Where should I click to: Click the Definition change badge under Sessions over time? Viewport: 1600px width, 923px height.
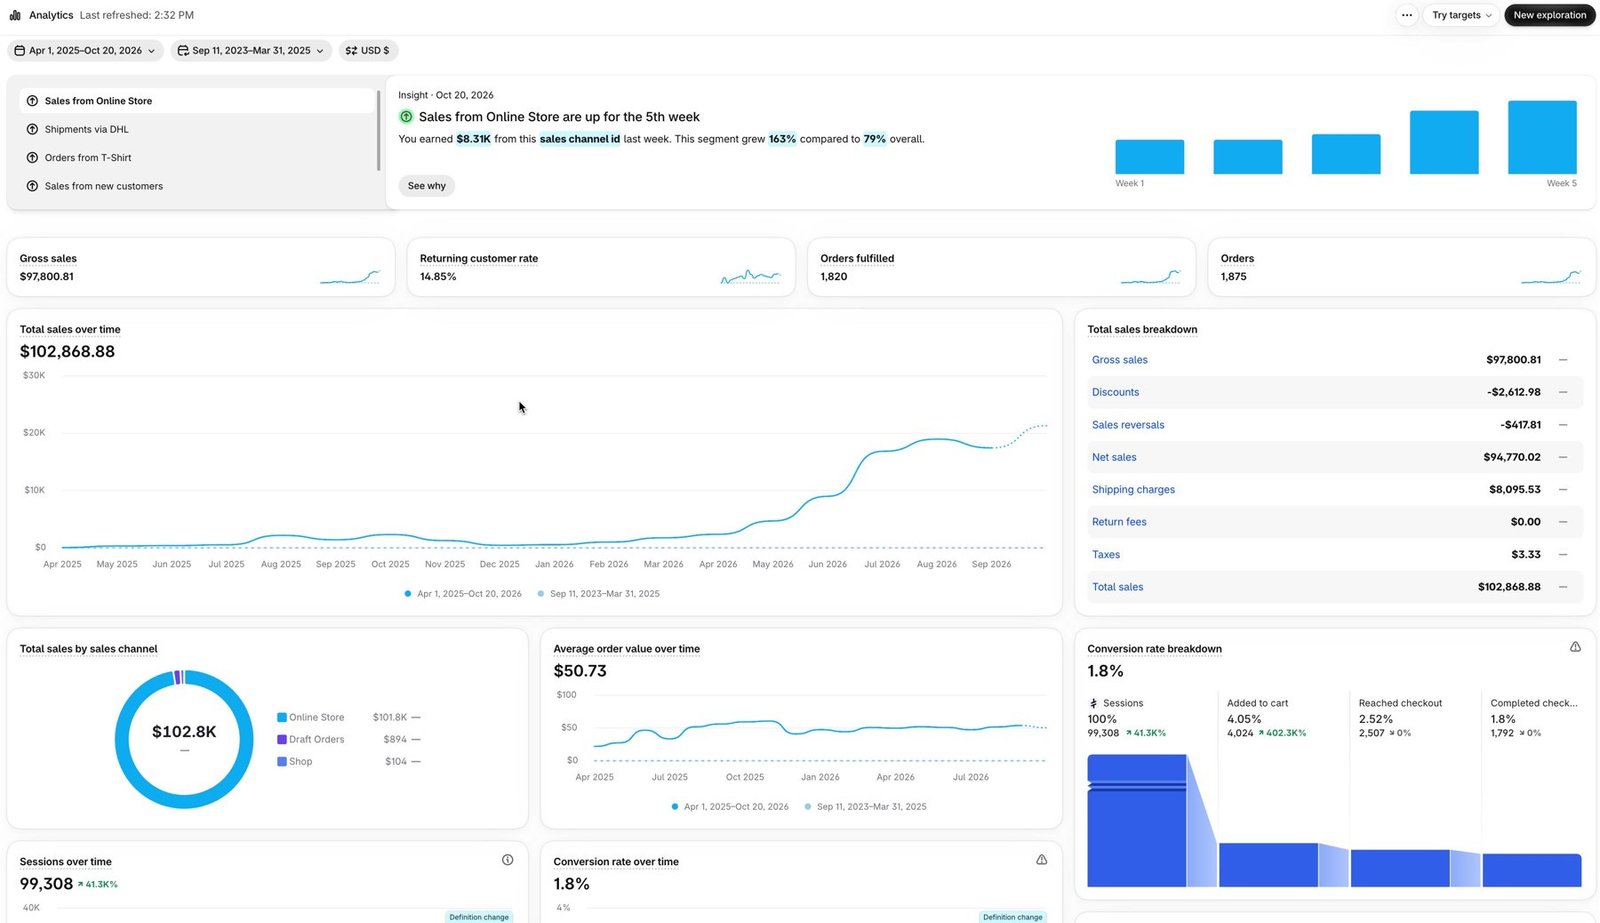pos(479,917)
